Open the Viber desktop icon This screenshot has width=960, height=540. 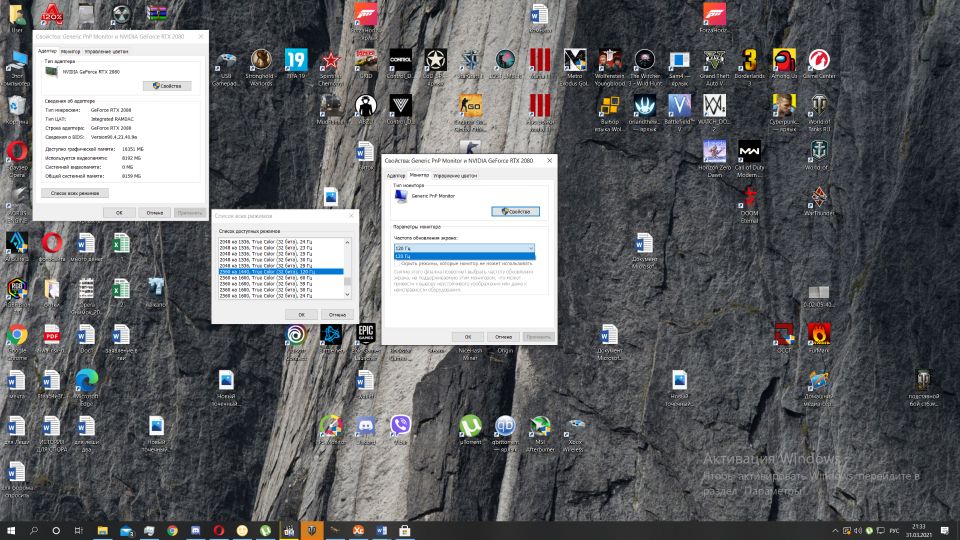point(400,426)
